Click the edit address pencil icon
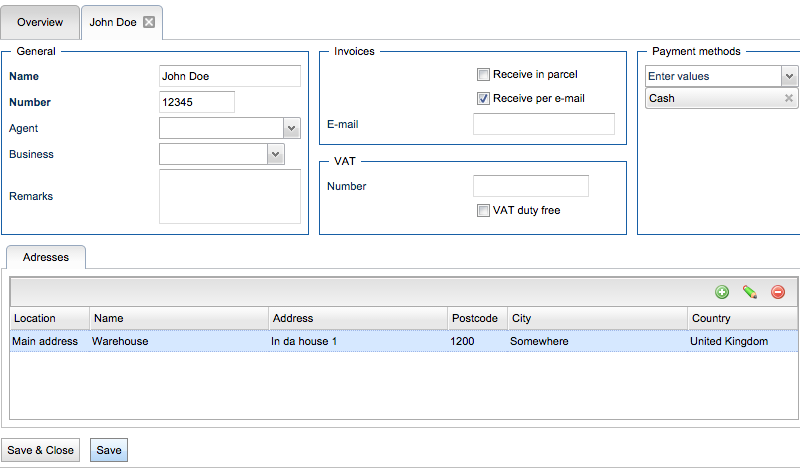This screenshot has width=800, height=470. pos(750,292)
